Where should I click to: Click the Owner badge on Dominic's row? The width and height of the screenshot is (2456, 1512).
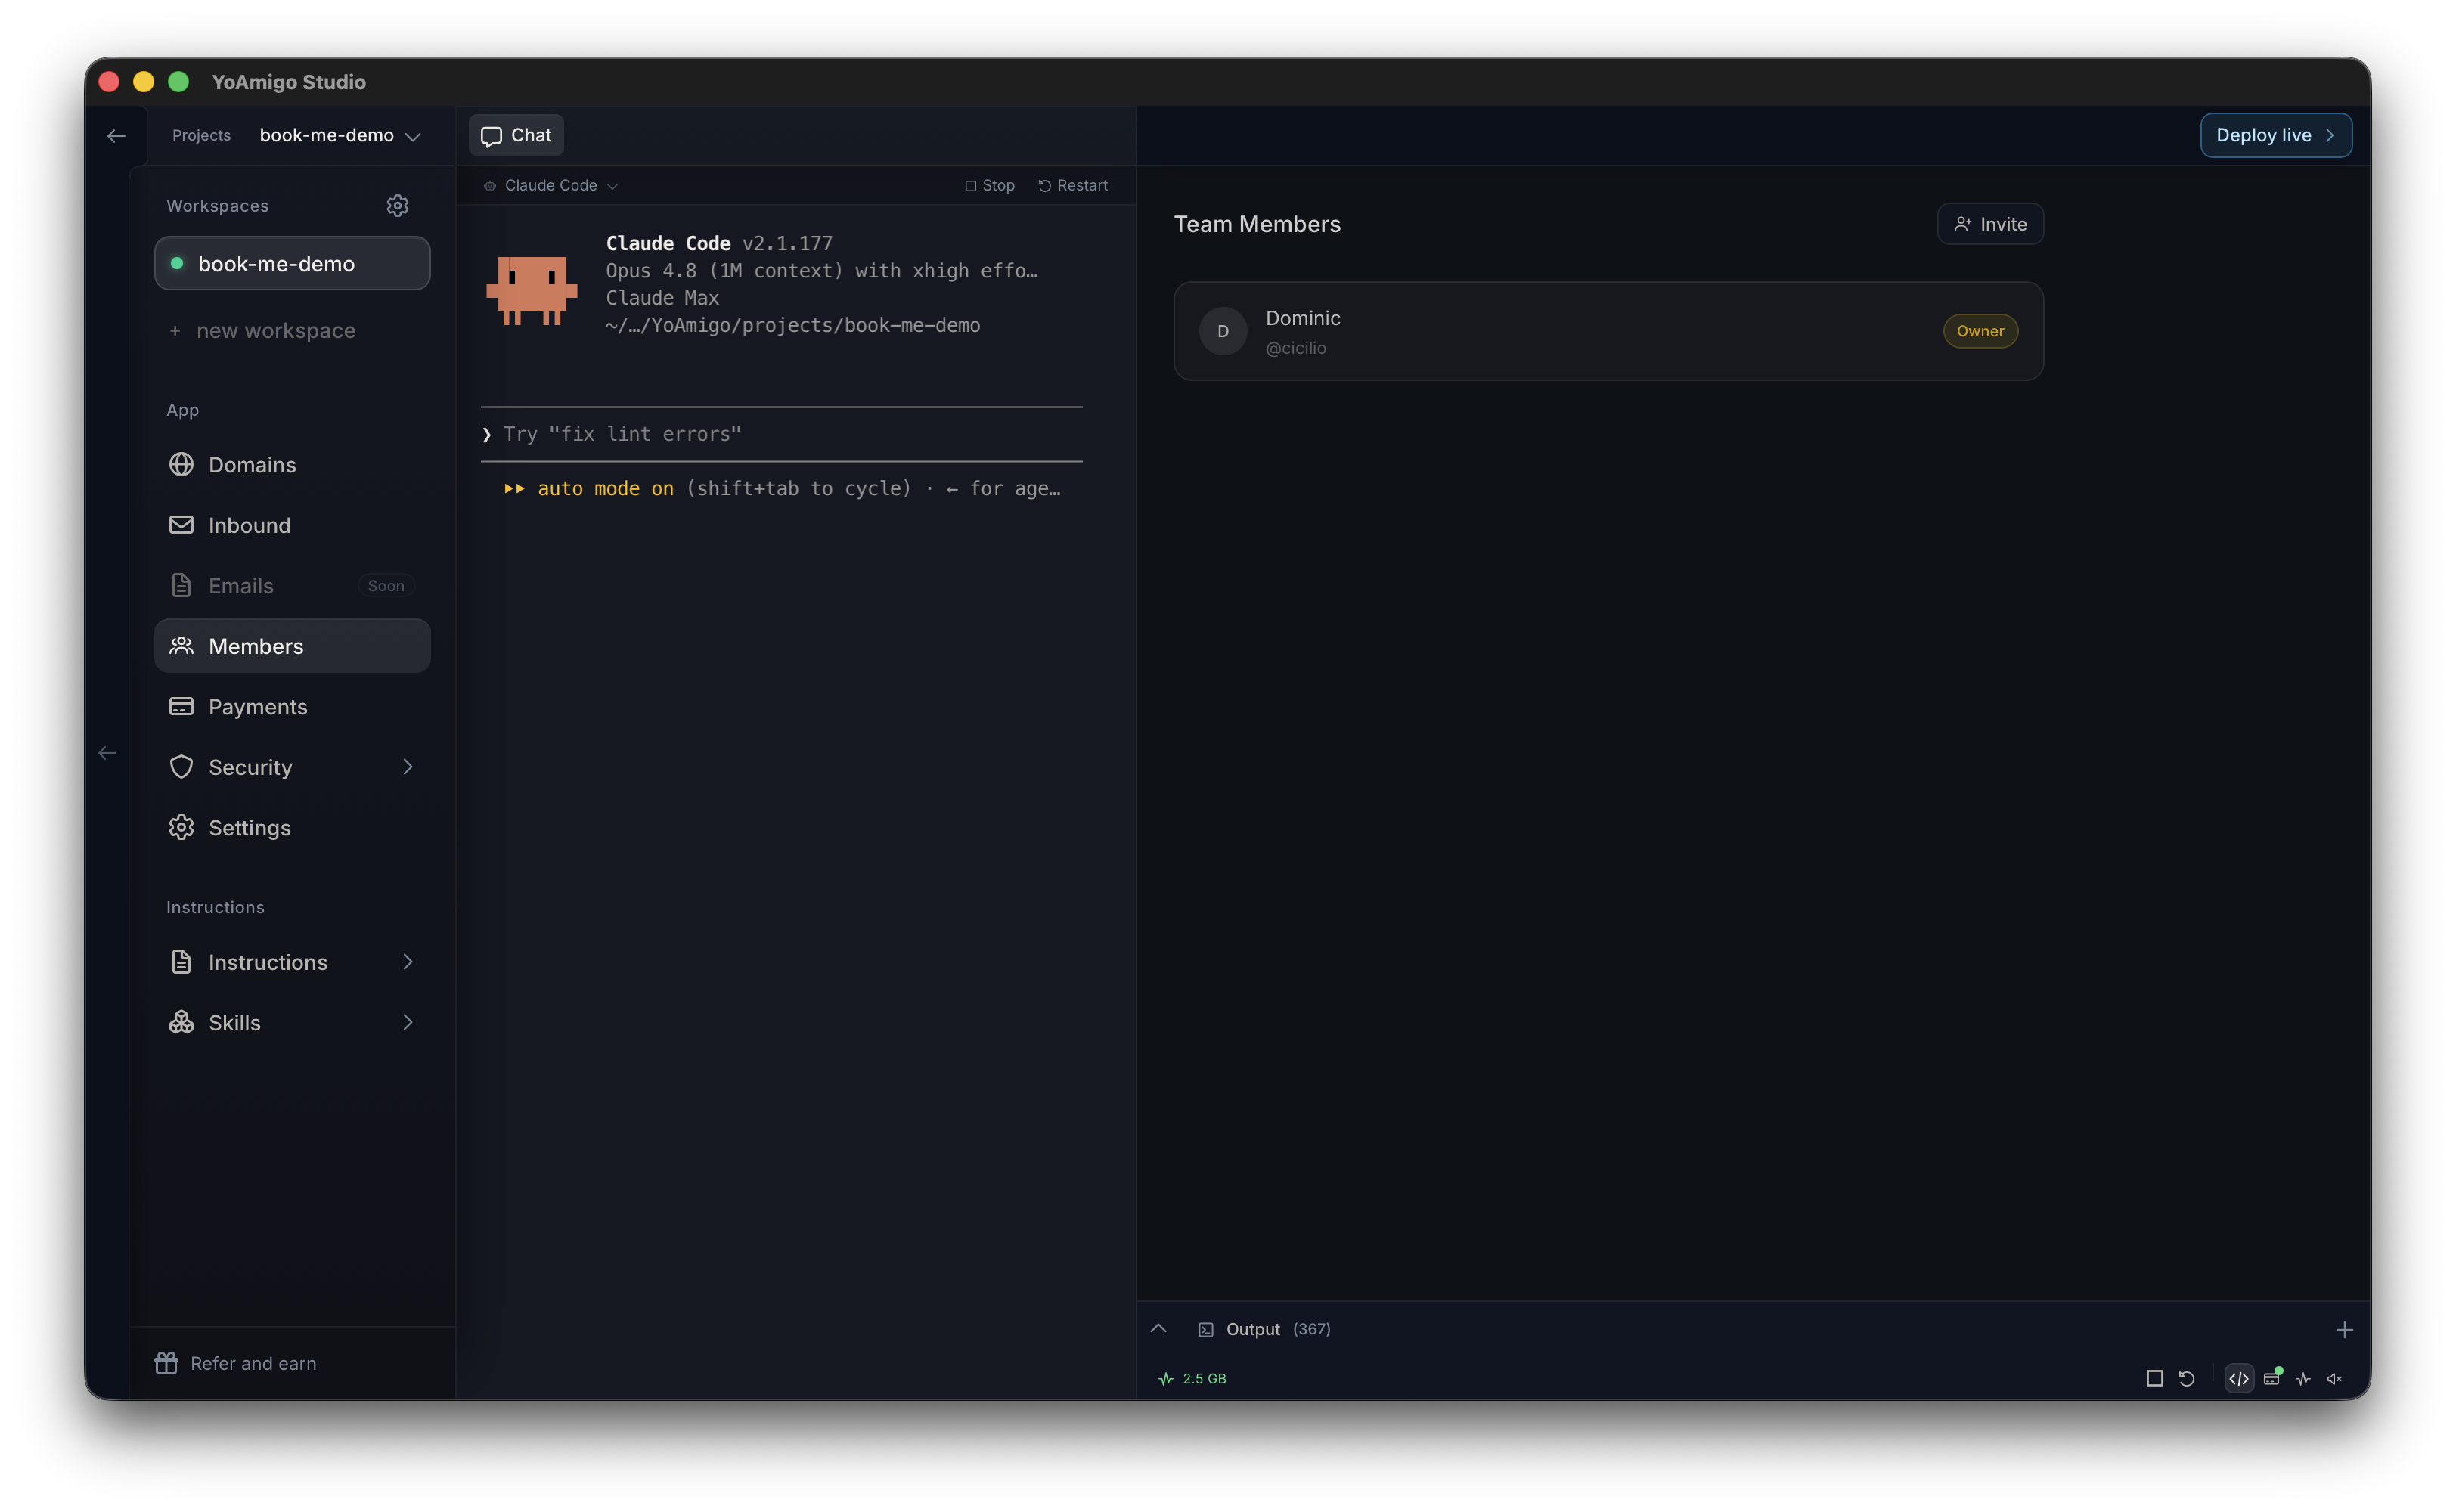tap(1980, 331)
